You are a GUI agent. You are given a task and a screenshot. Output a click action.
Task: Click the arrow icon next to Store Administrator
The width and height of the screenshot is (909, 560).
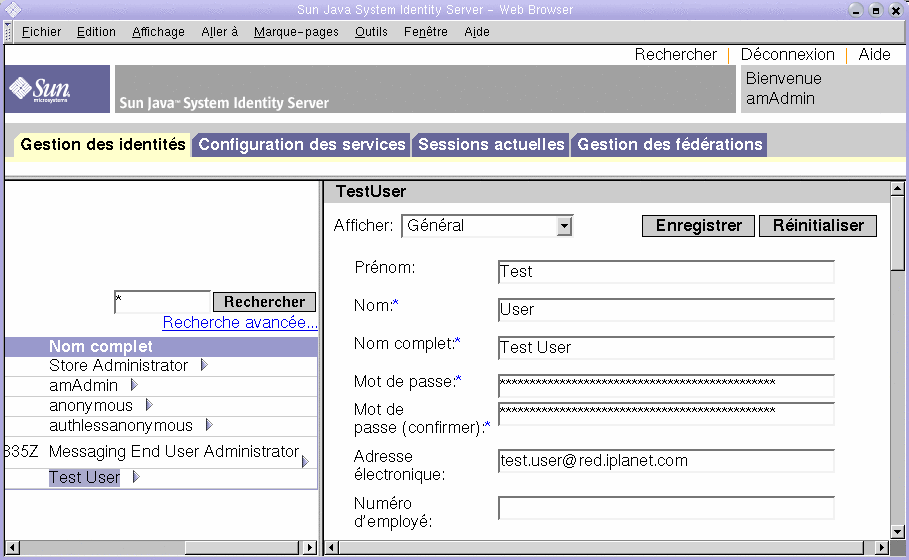[204, 365]
